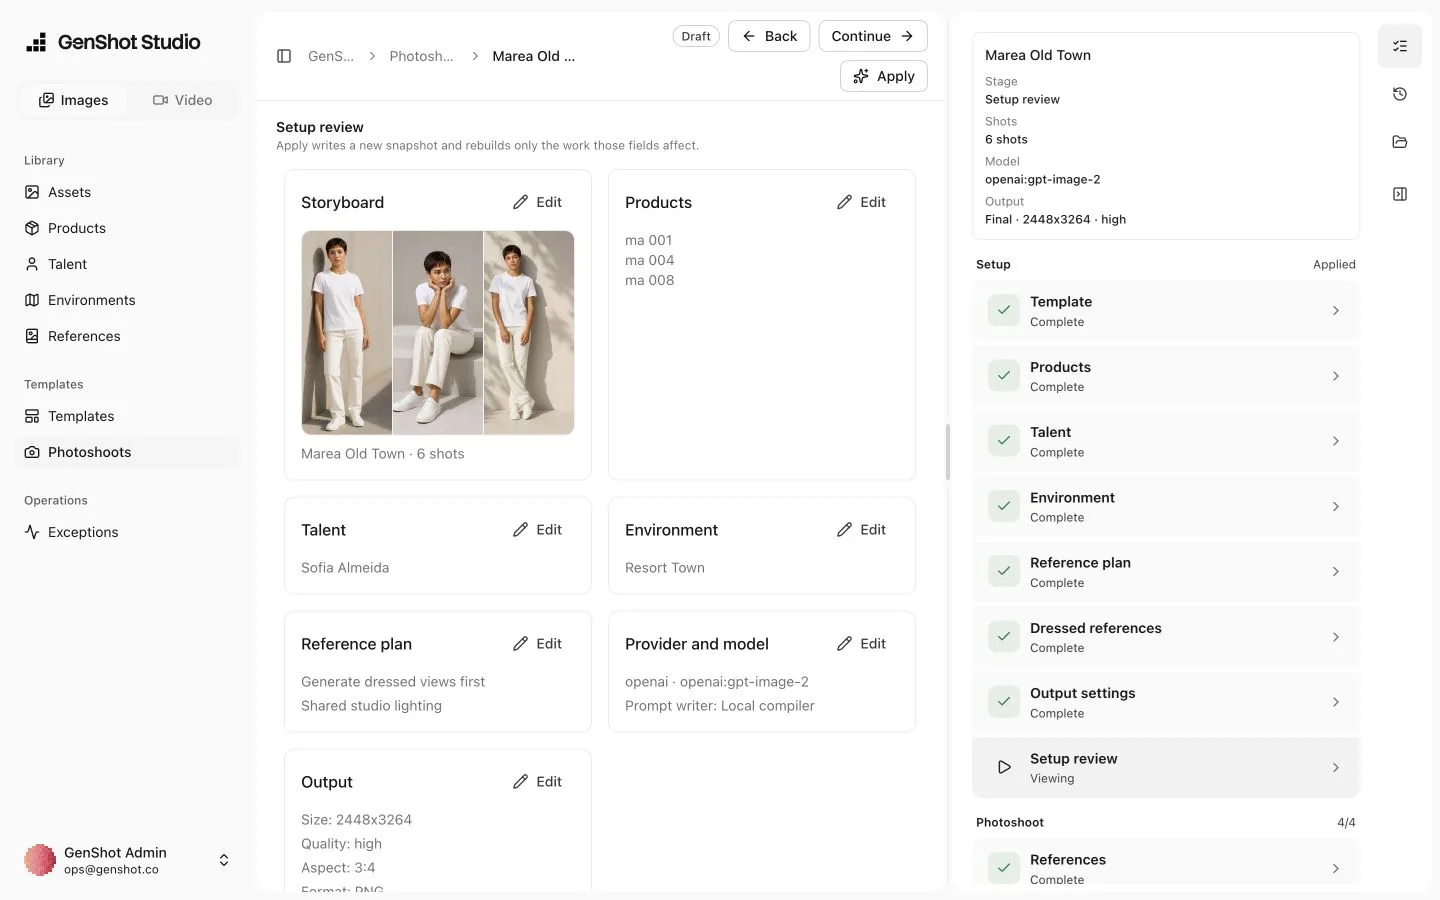Click product ma 004
This screenshot has height=900, width=1440.
tap(650, 260)
